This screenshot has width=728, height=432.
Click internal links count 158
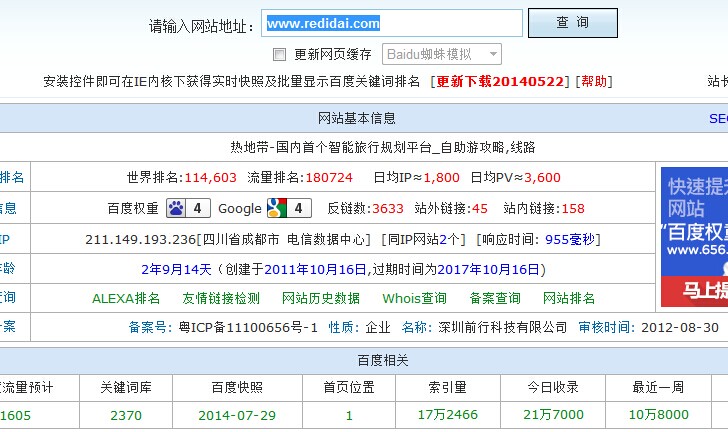(x=573, y=209)
